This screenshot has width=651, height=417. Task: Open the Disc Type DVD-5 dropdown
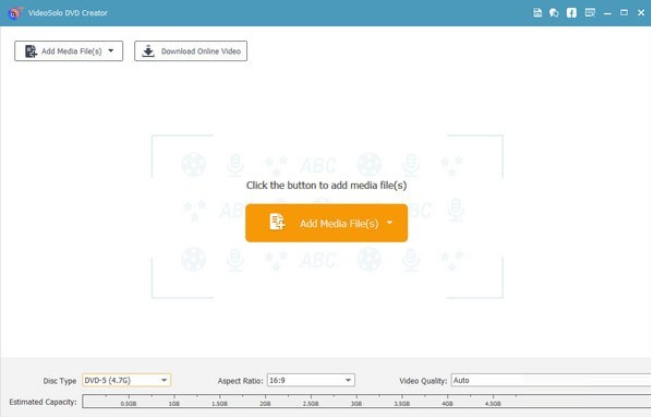click(x=127, y=380)
